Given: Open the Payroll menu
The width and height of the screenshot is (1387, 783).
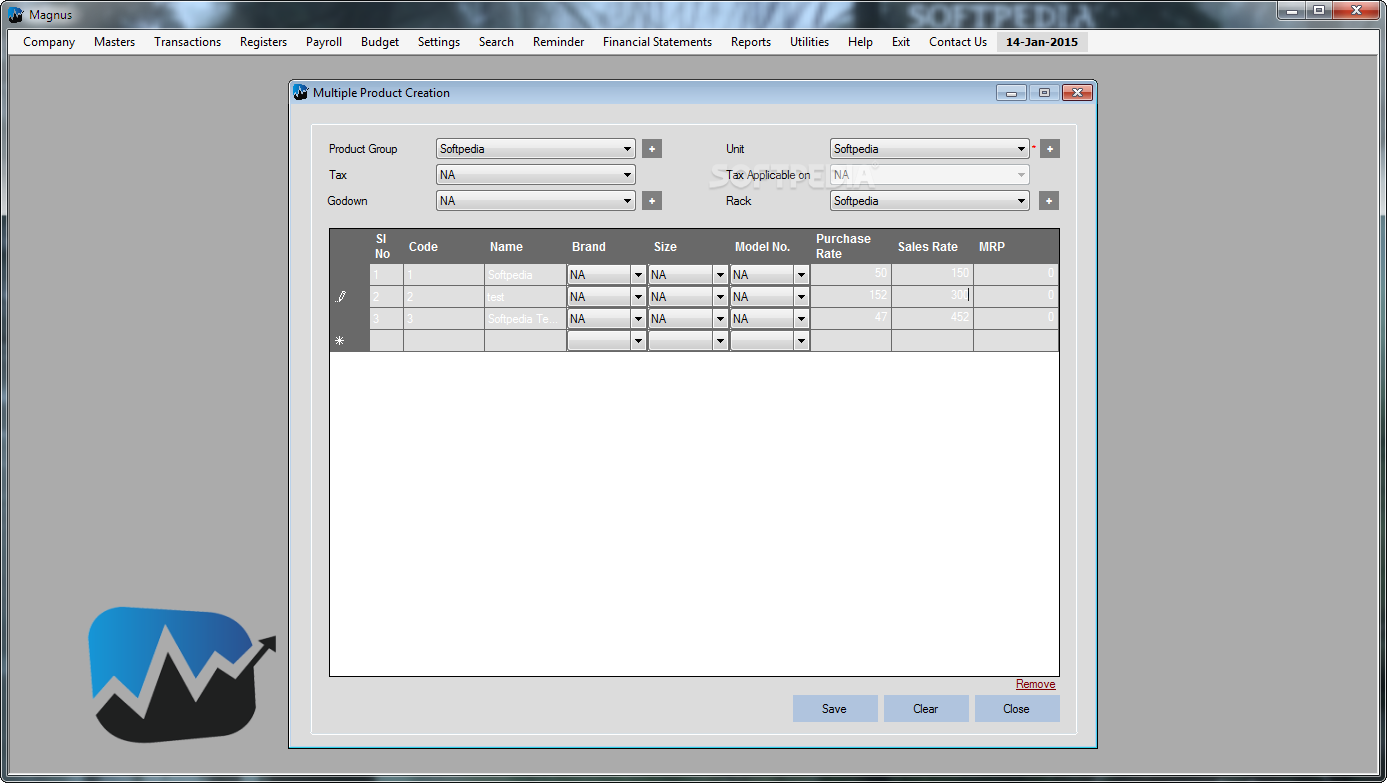Looking at the screenshot, I should coord(324,42).
